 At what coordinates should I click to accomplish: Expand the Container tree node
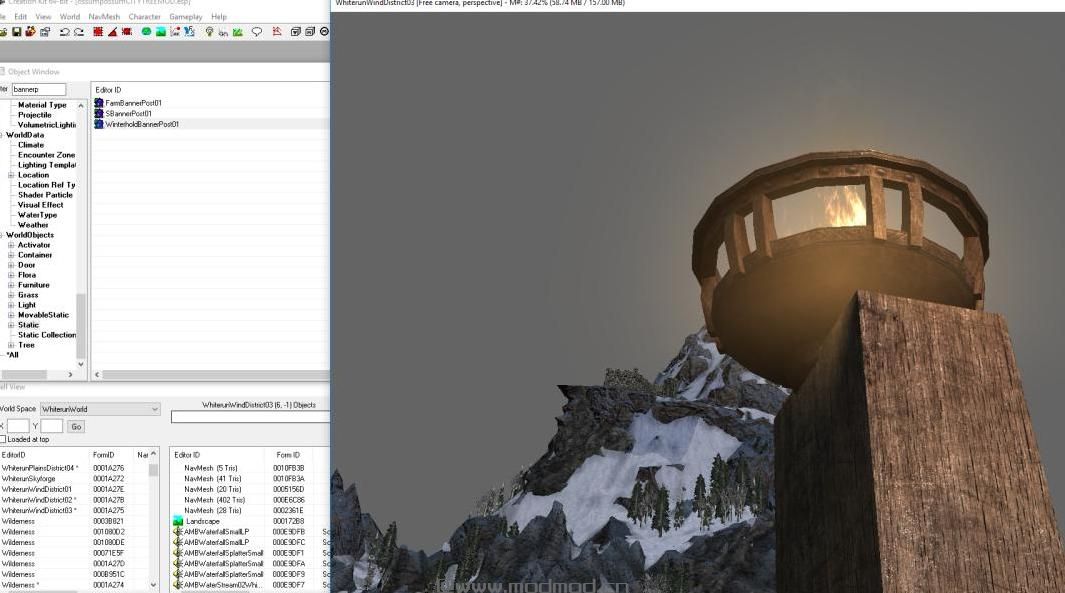point(11,255)
